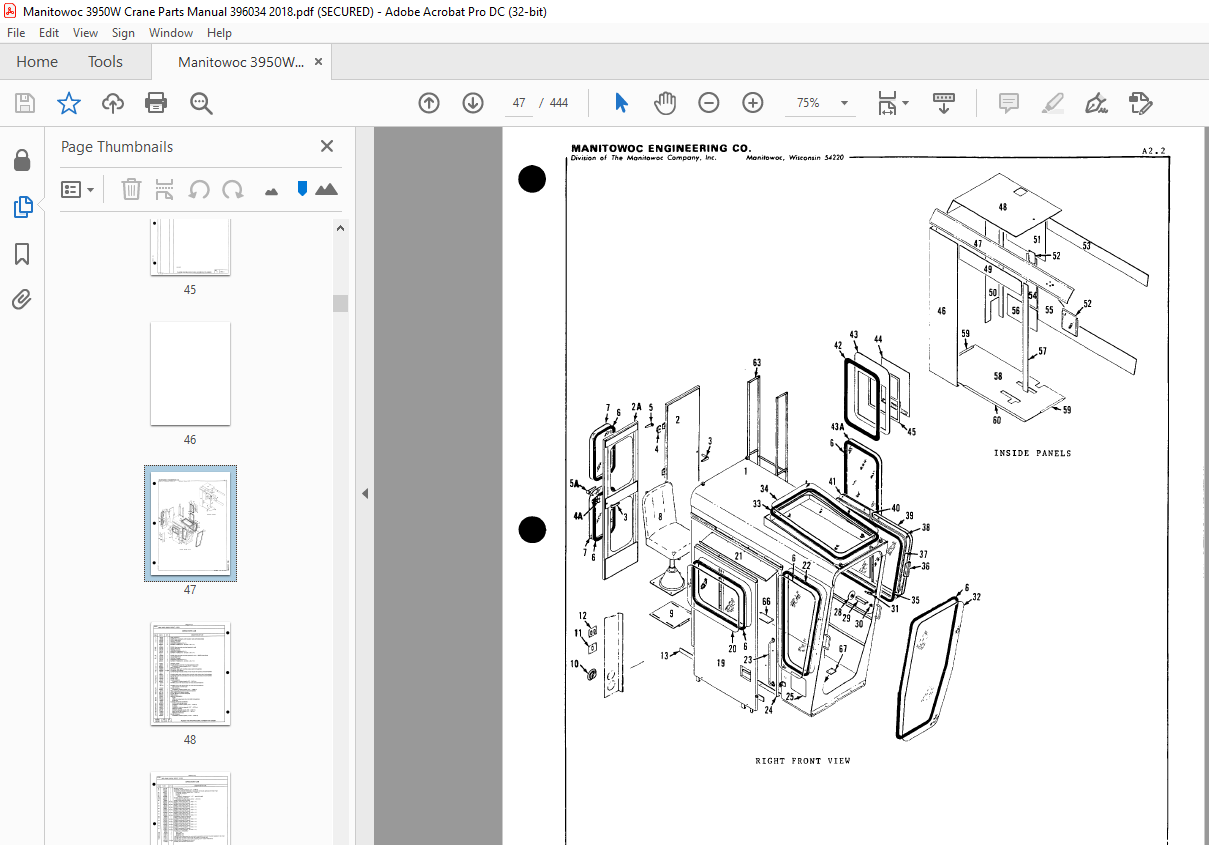Viewport: 1209px width, 845px height.
Task: Open the Bookmarks sidebar icon
Action: click(x=22, y=254)
